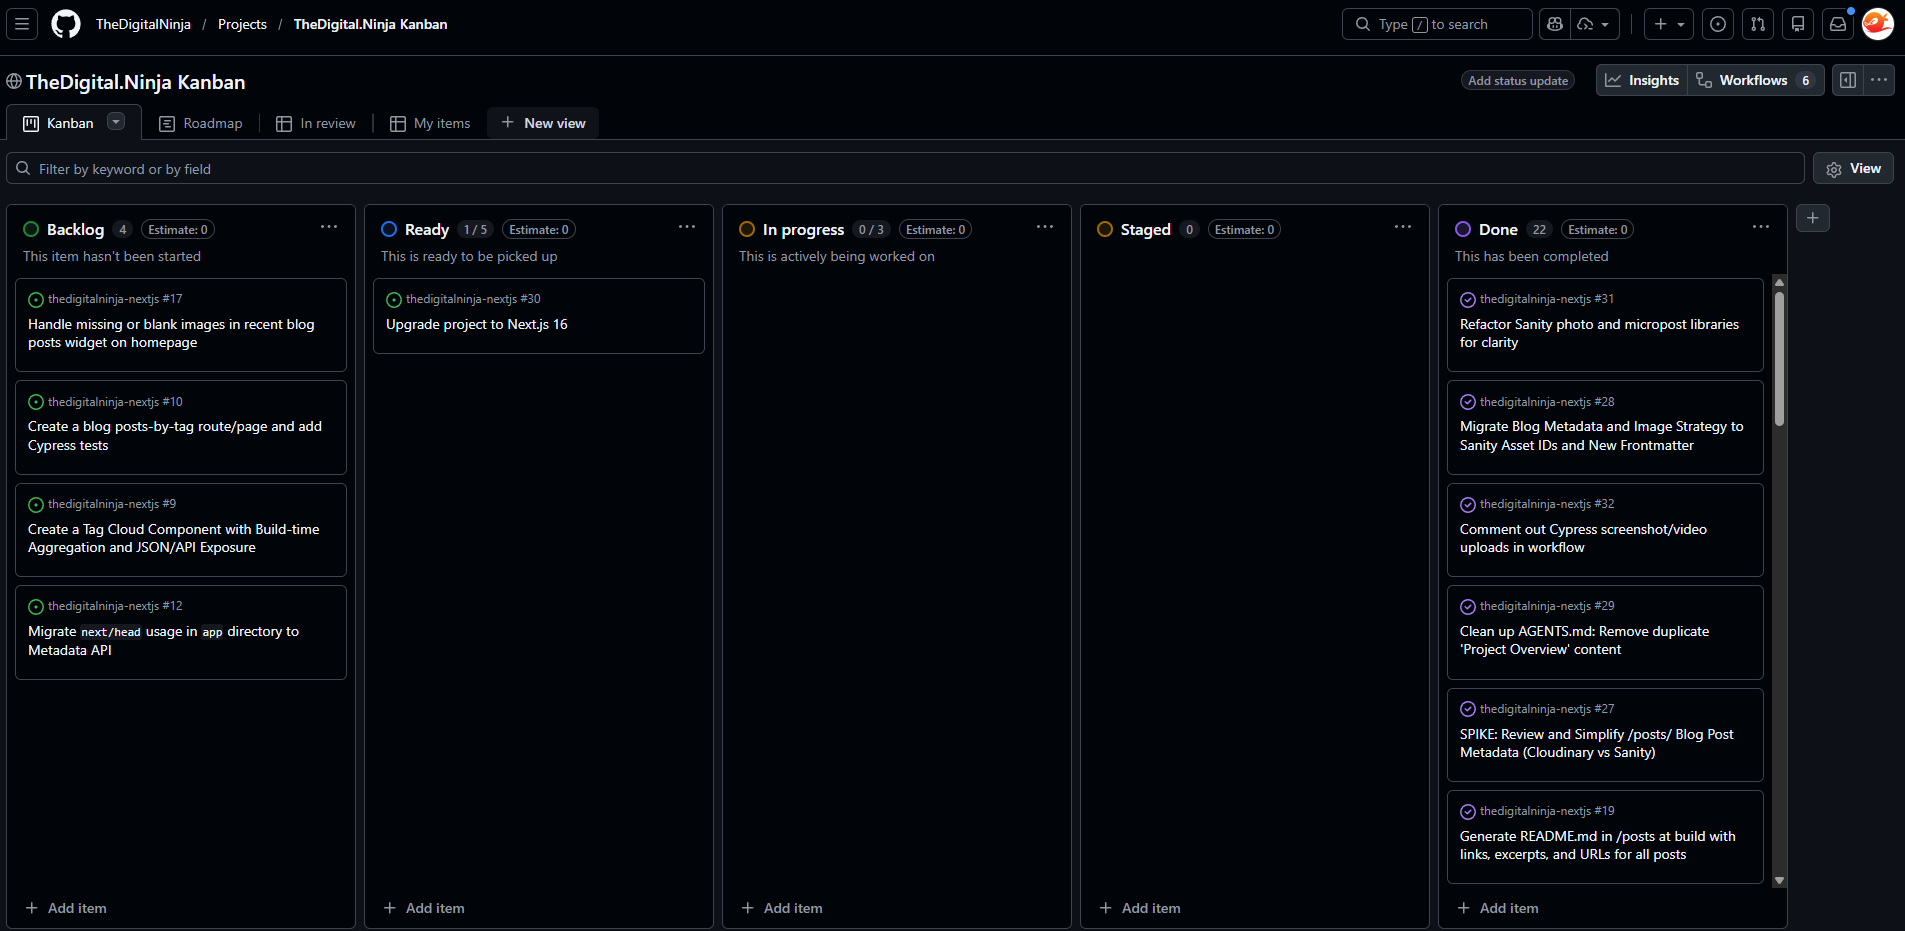
Task: Open the Copilot agents dropdown
Action: (x=1596, y=24)
